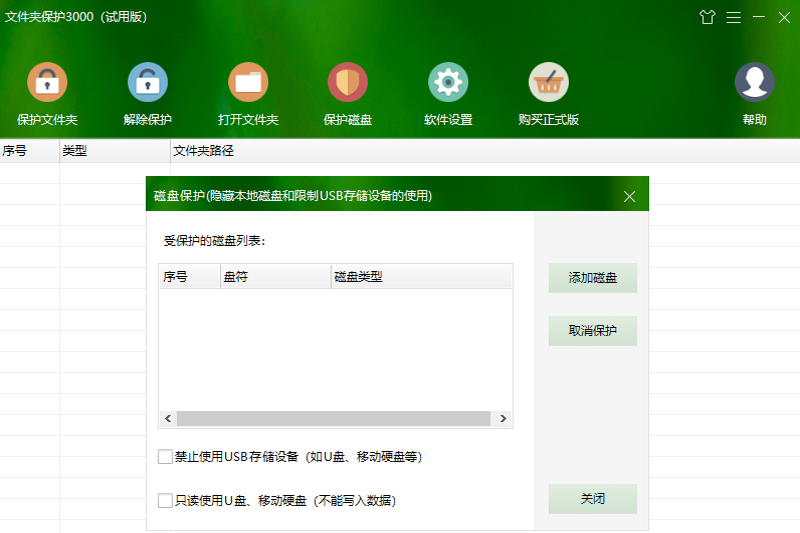Image resolution: width=800 pixels, height=533 pixels.
Task: Click the 磁盘类型 column header
Action: click(x=420, y=277)
